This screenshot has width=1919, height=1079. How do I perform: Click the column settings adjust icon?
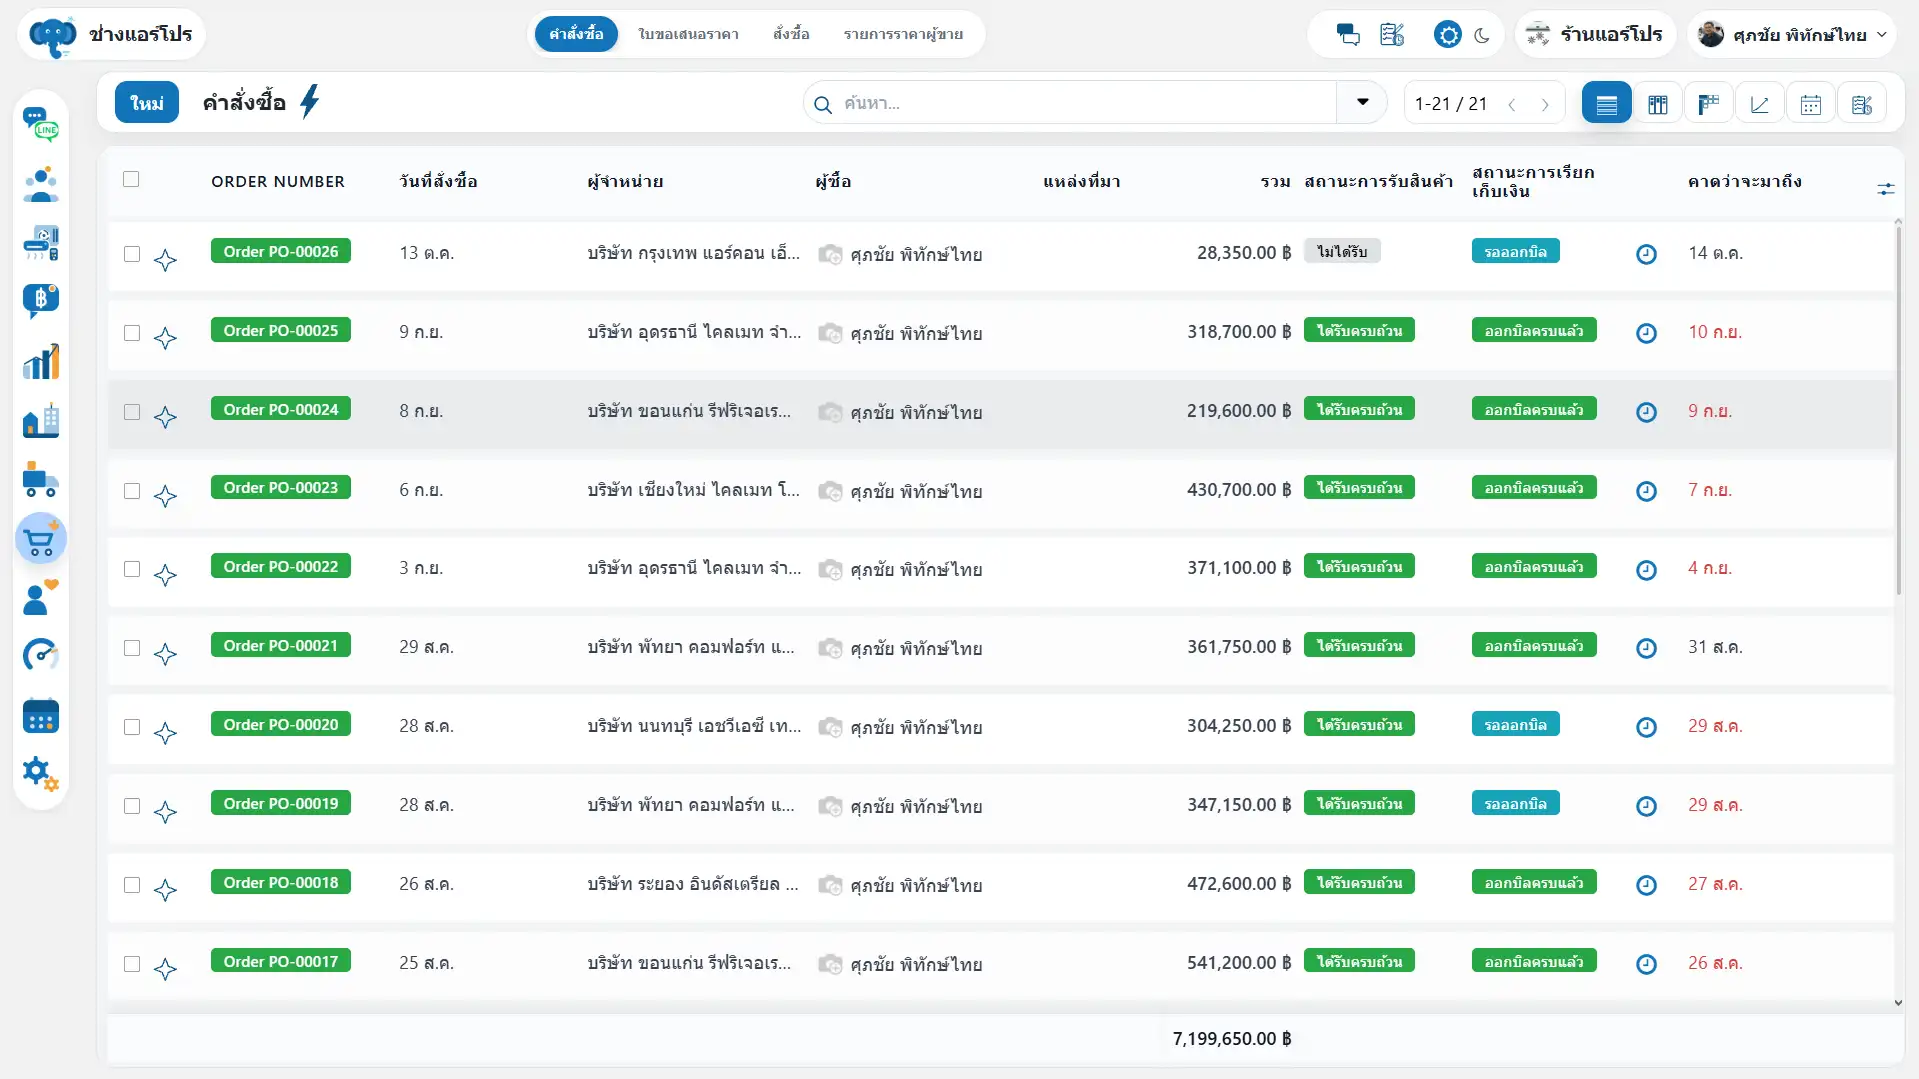[x=1886, y=188]
